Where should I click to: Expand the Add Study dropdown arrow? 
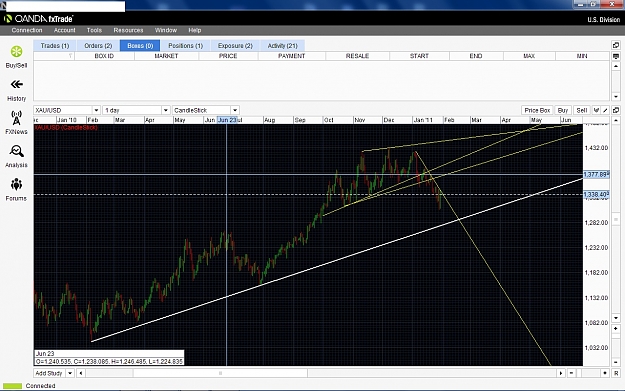click(70, 373)
